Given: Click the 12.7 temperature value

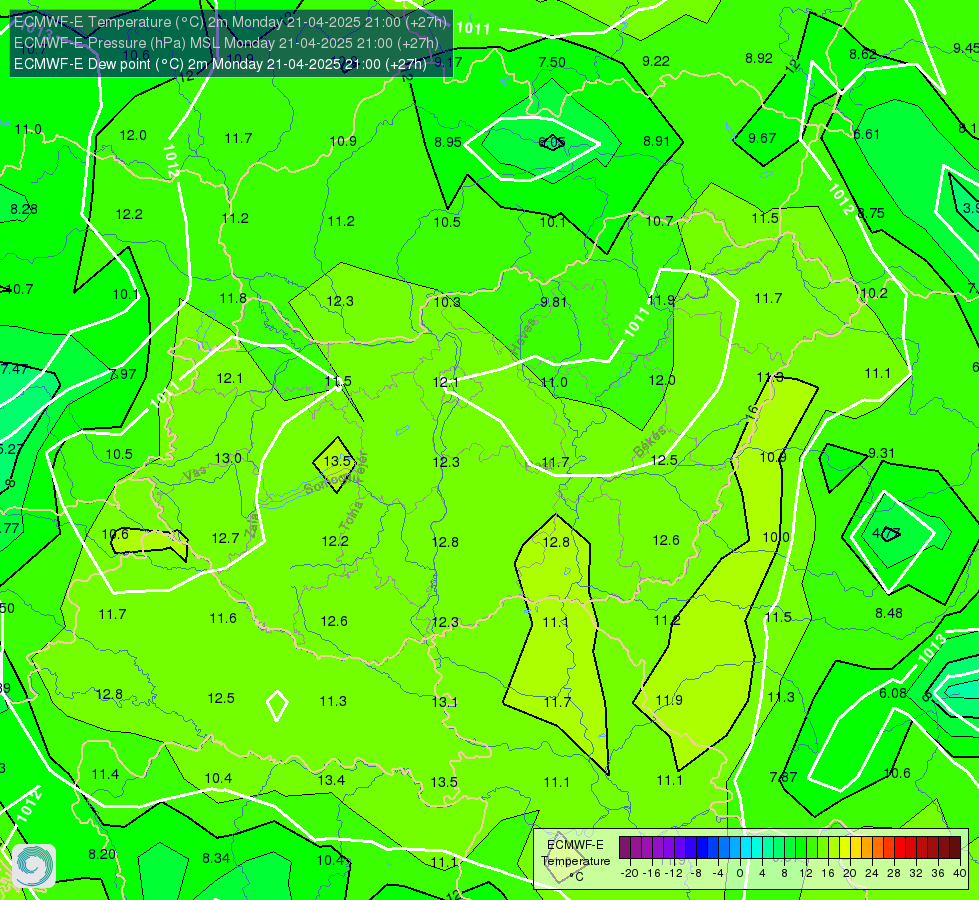Looking at the screenshot, I should (225, 538).
